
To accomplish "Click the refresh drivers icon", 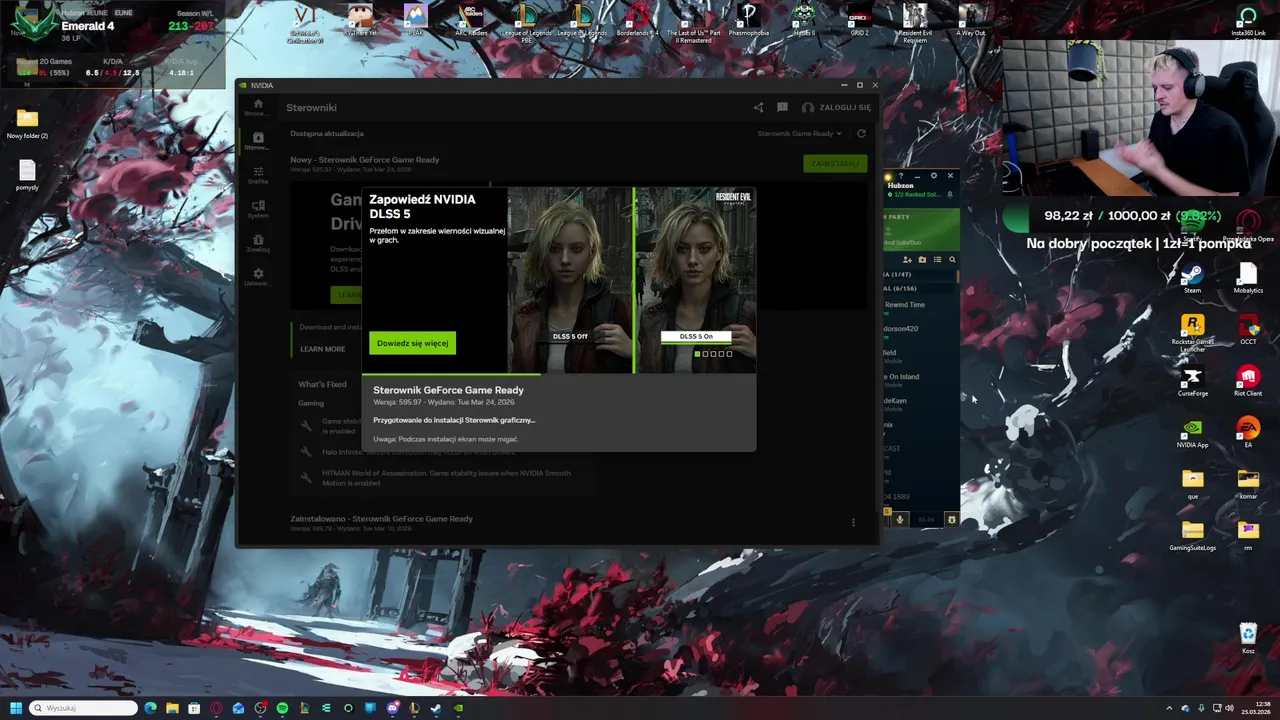I will pyautogui.click(x=861, y=133).
